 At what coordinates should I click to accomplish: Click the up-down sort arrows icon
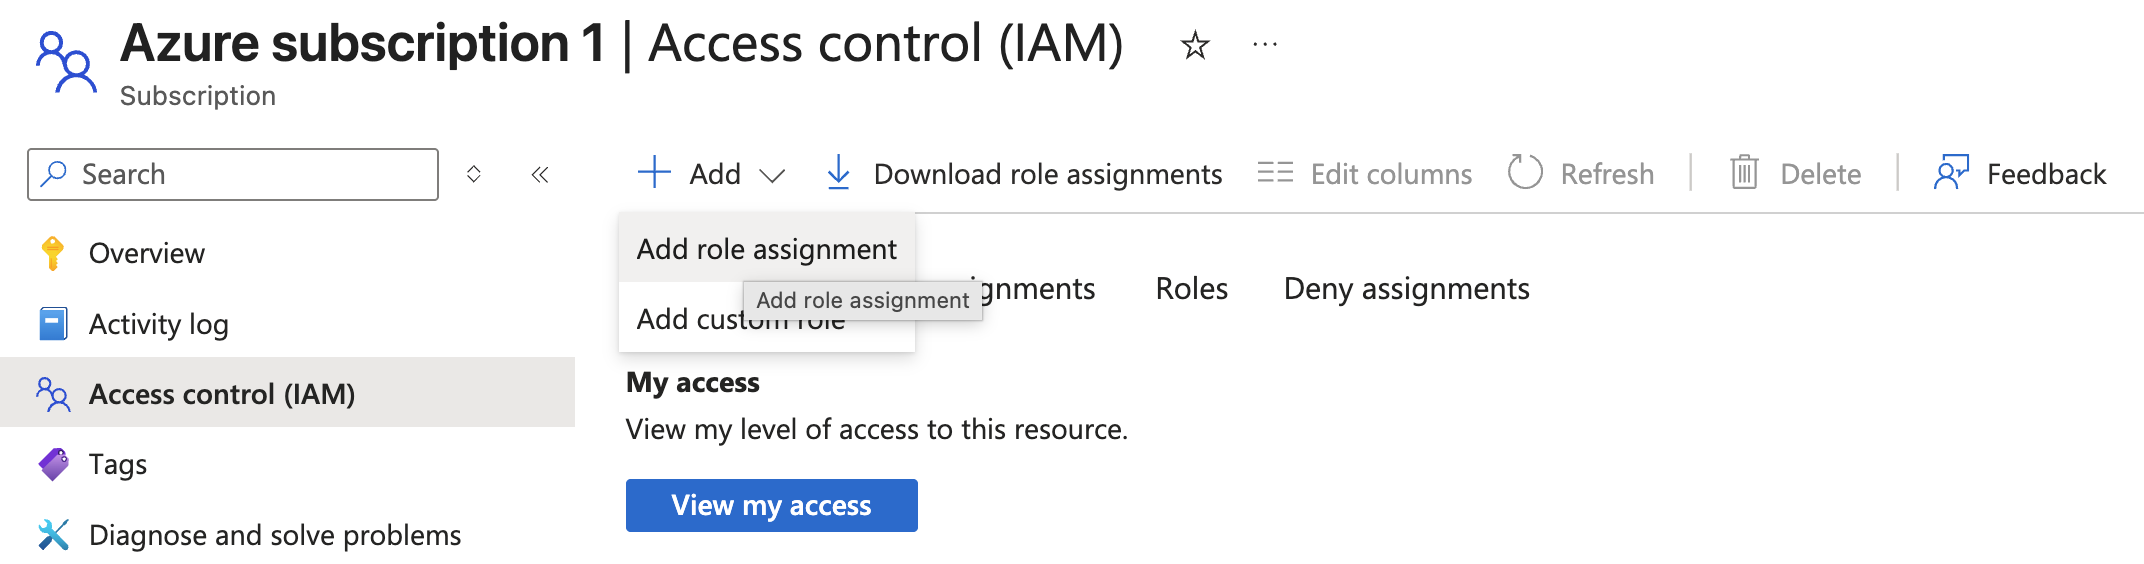coord(474,174)
